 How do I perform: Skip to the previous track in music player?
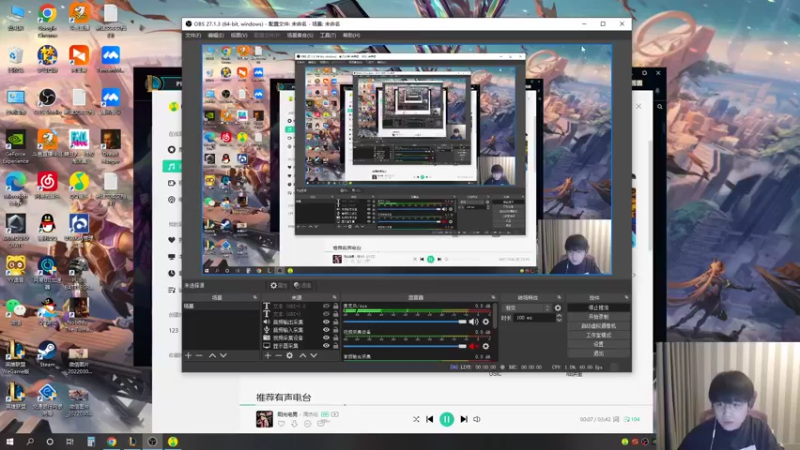430,419
